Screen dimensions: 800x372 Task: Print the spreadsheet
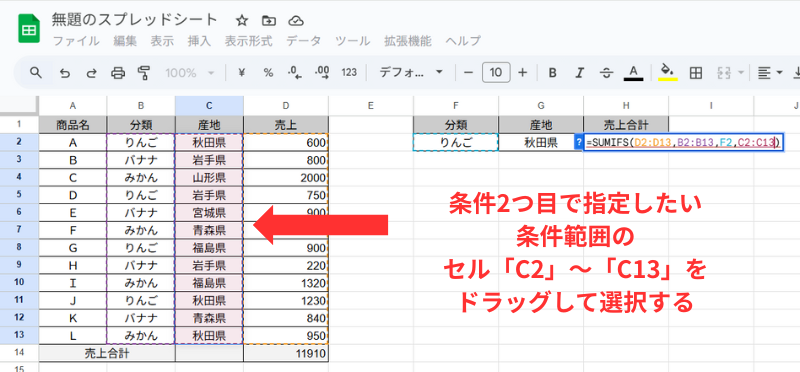[x=118, y=73]
